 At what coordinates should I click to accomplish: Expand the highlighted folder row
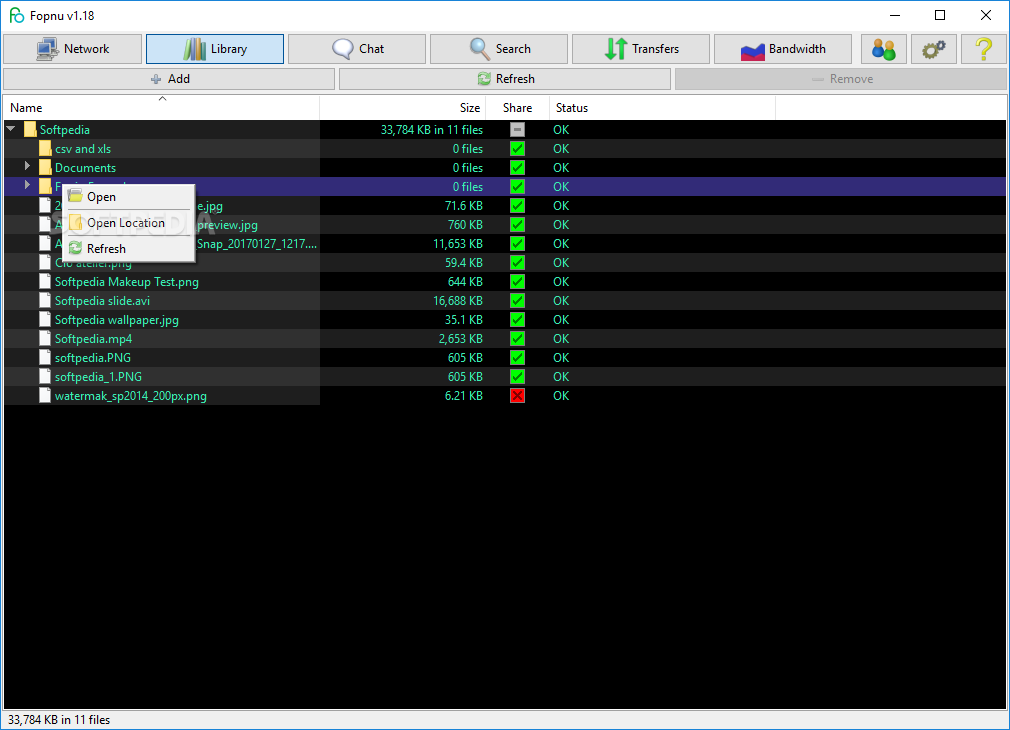(27, 185)
